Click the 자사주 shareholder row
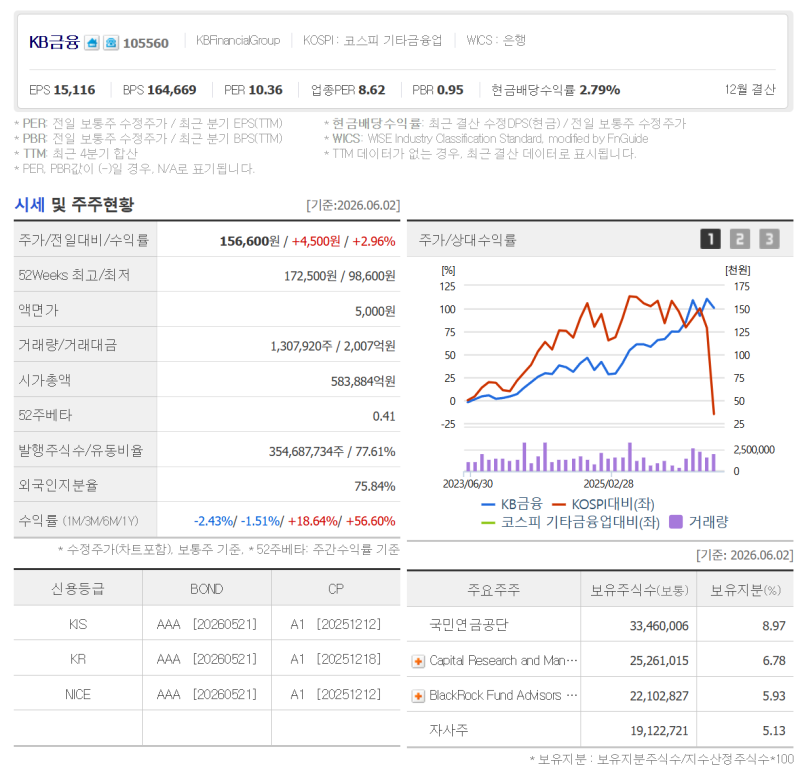The height and width of the screenshot is (783, 800). [x=600, y=730]
